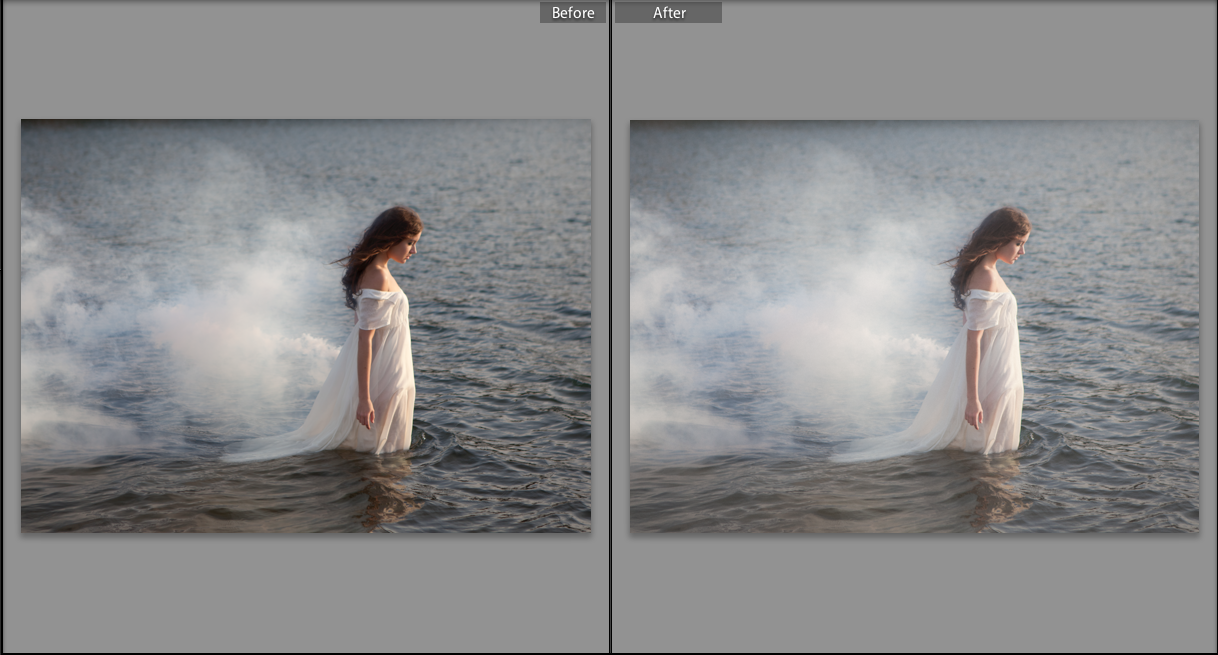The image size is (1218, 655).
Task: Click the vertical divider between Before and After
Action: coord(610,330)
